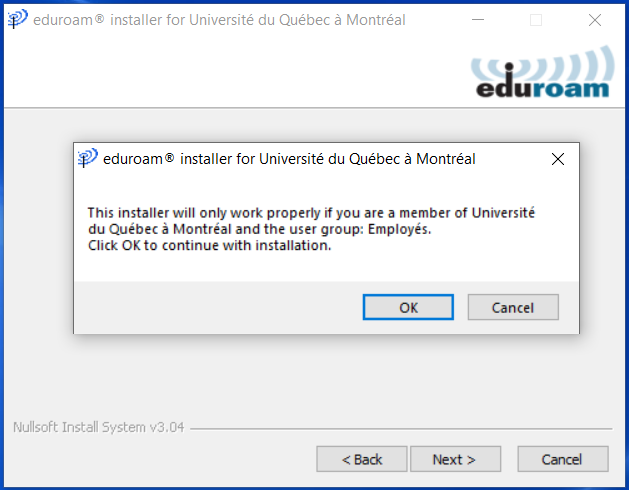
Task: Click the main window title text
Action: point(219,20)
